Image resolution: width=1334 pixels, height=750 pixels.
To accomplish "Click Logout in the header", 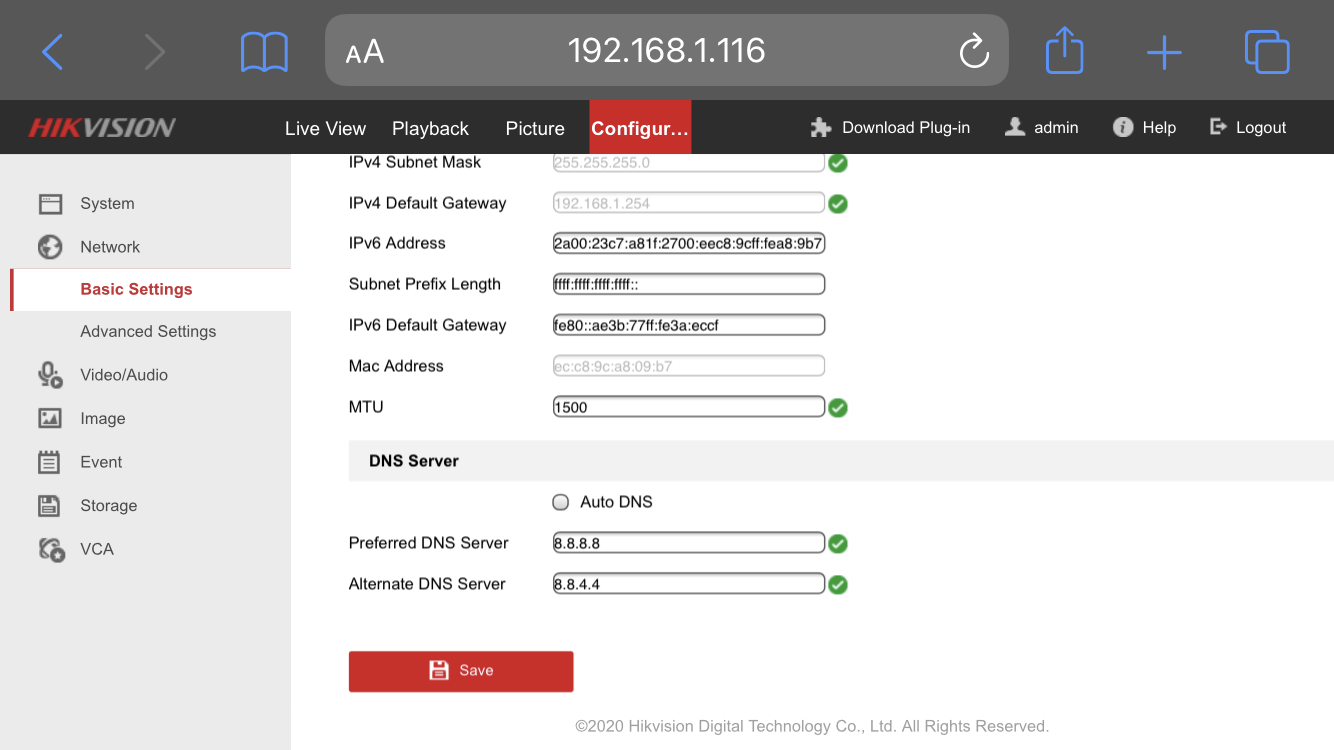I will pos(1248,128).
